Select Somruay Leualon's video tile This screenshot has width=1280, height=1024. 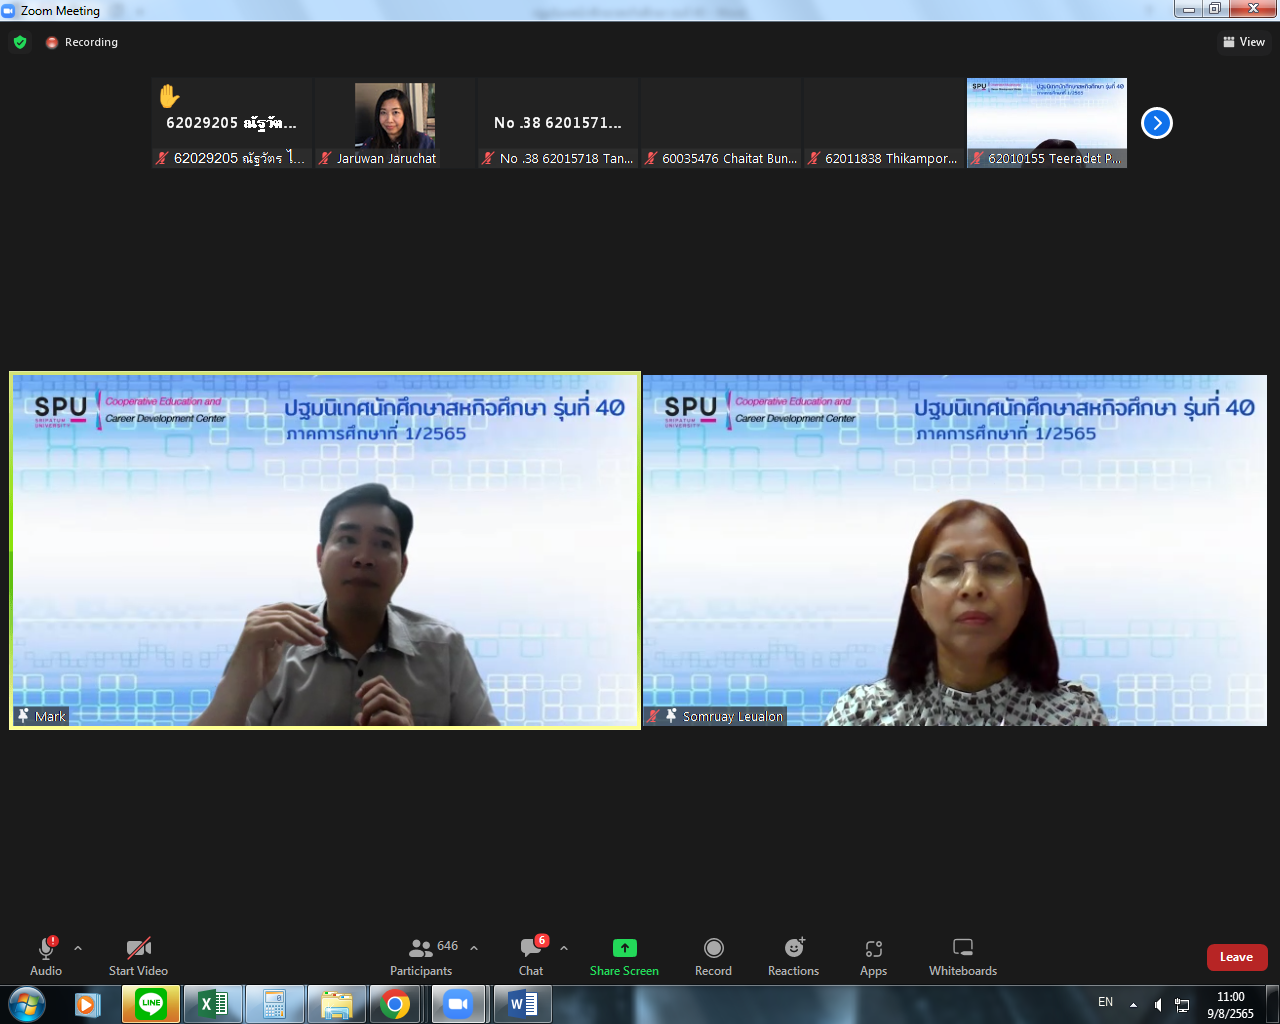954,550
